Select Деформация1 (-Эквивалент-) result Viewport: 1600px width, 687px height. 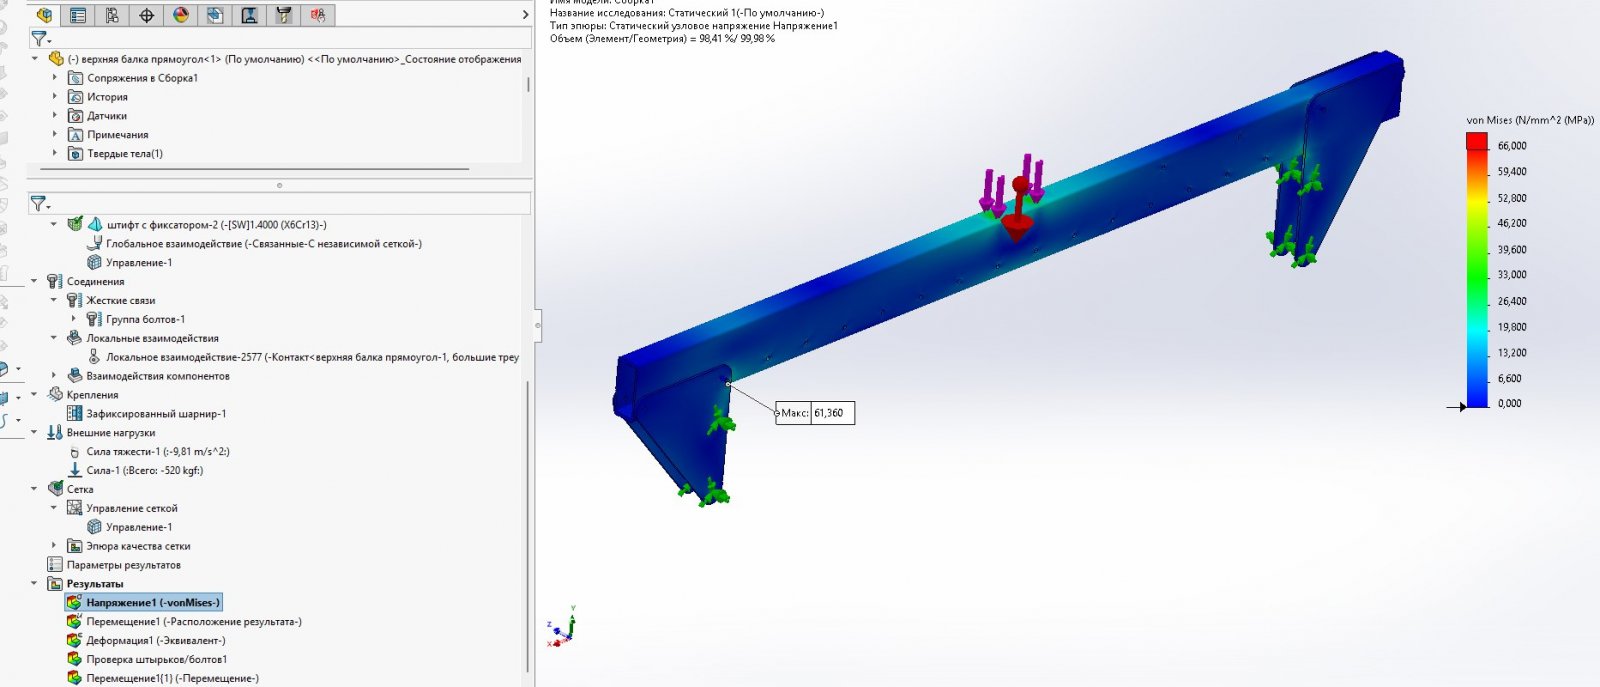(155, 641)
